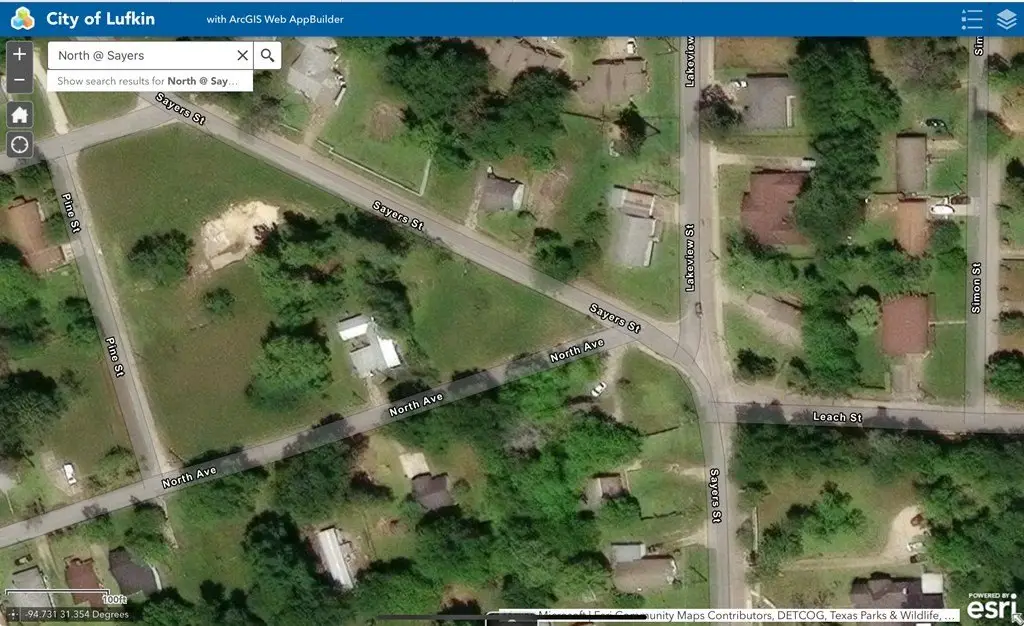Clear the North @ Sayers search text
Screen dimensions: 1024x626
(x=242, y=56)
